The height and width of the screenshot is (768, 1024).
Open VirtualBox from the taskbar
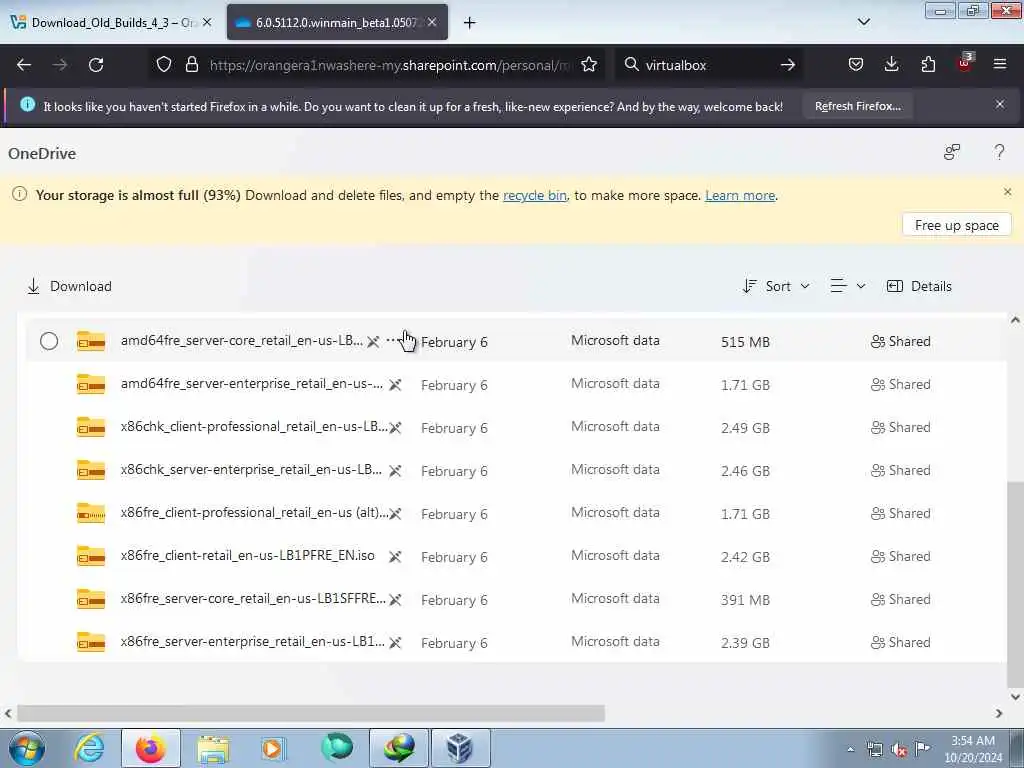pyautogui.click(x=460, y=748)
